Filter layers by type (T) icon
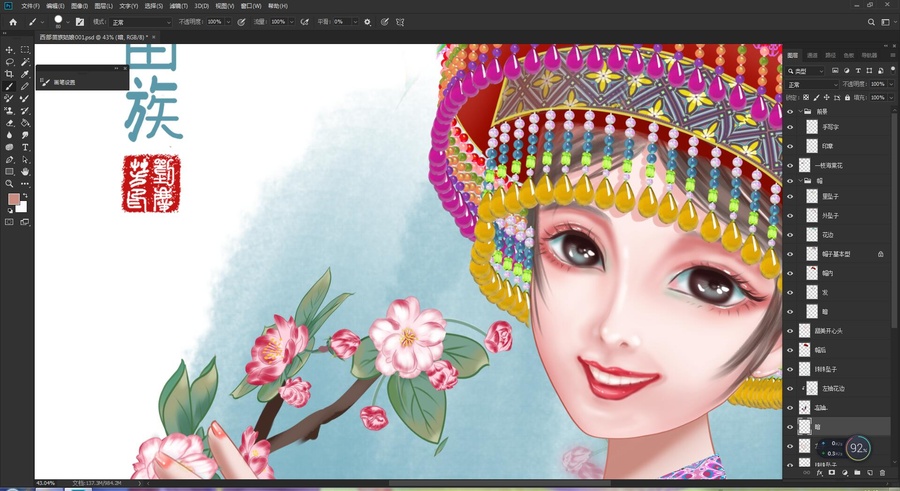Image resolution: width=900 pixels, height=491 pixels. [858, 71]
